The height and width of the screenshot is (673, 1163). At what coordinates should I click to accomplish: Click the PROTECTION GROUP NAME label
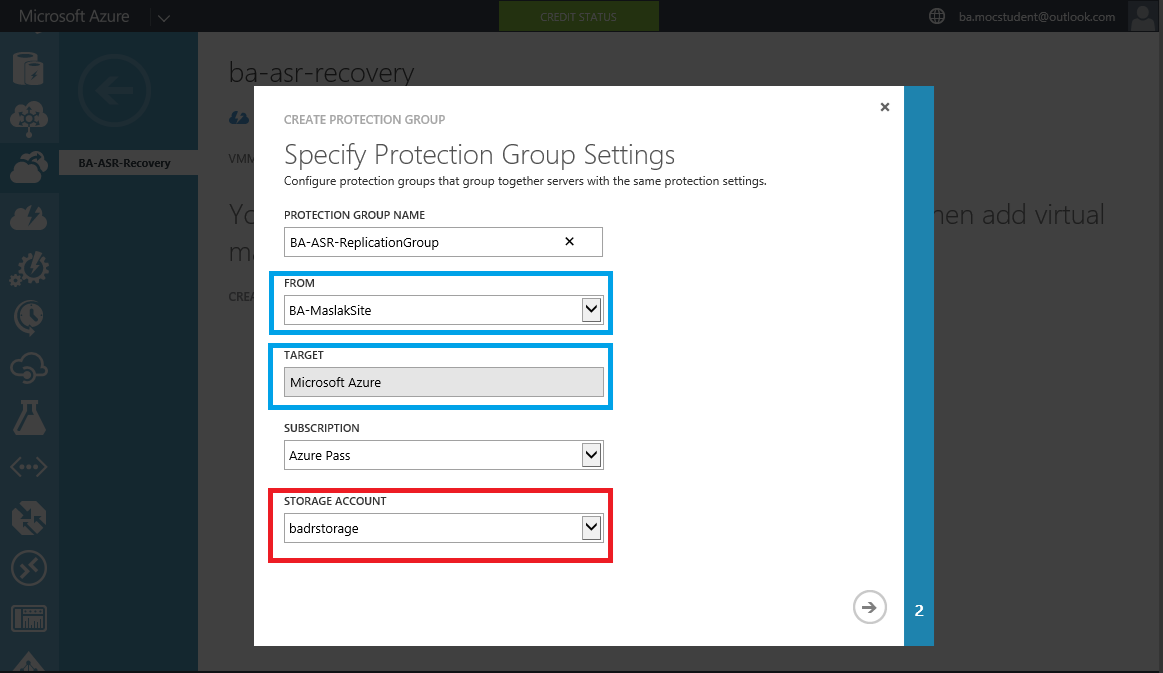tap(355, 215)
